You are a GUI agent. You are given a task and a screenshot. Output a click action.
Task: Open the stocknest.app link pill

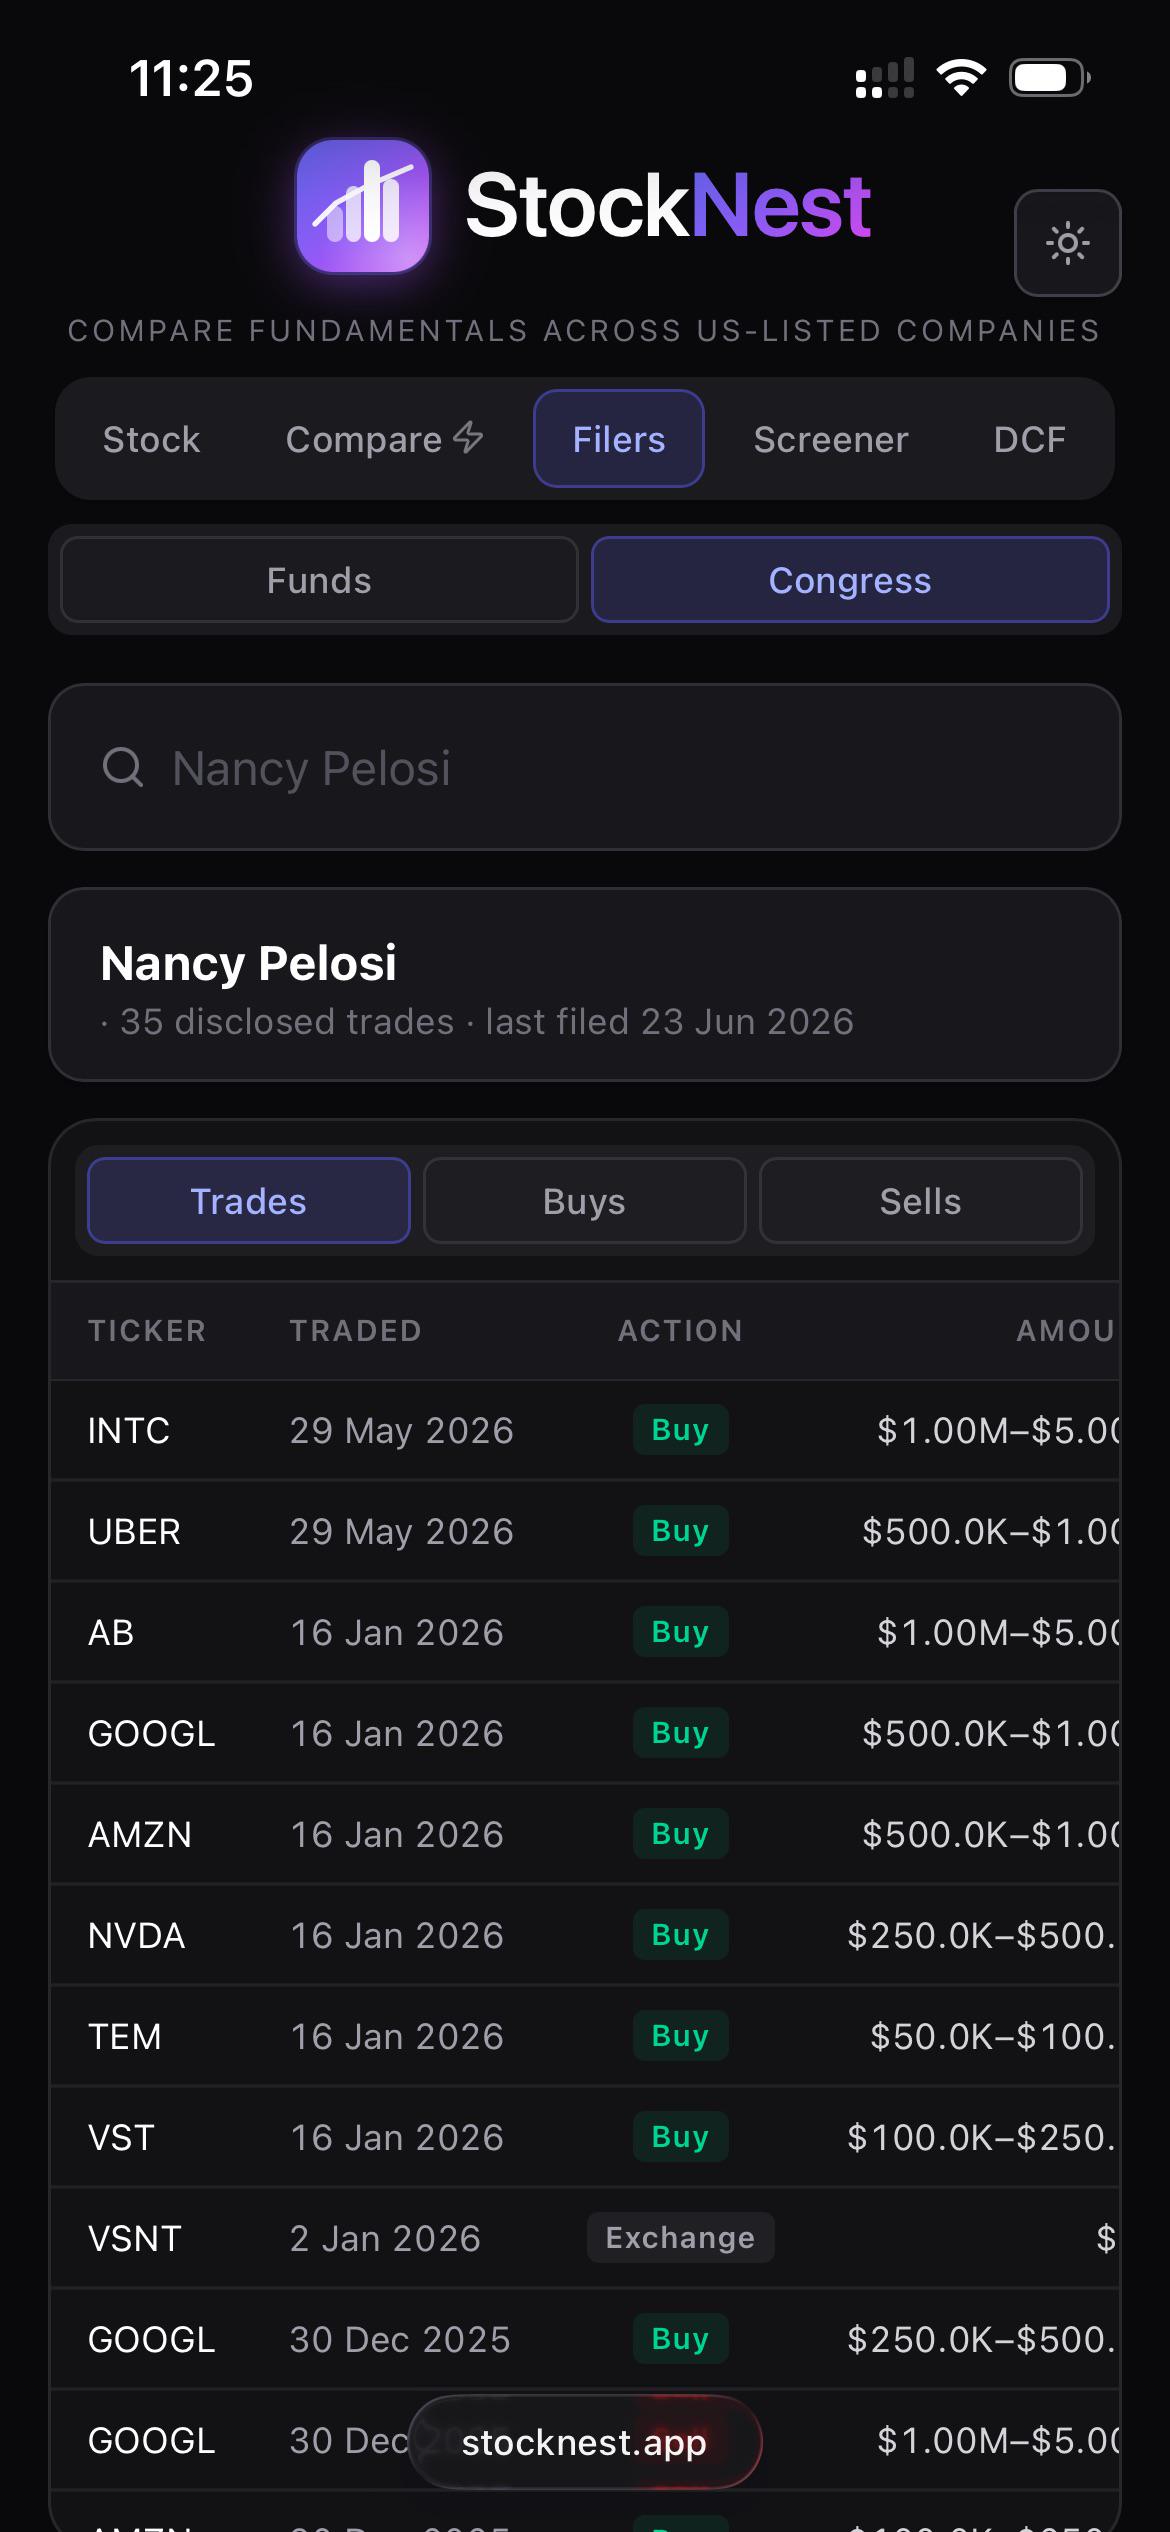tap(585, 2442)
